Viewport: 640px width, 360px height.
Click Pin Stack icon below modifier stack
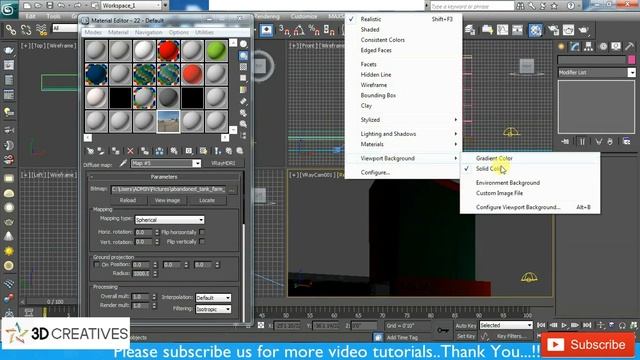tap(565, 142)
